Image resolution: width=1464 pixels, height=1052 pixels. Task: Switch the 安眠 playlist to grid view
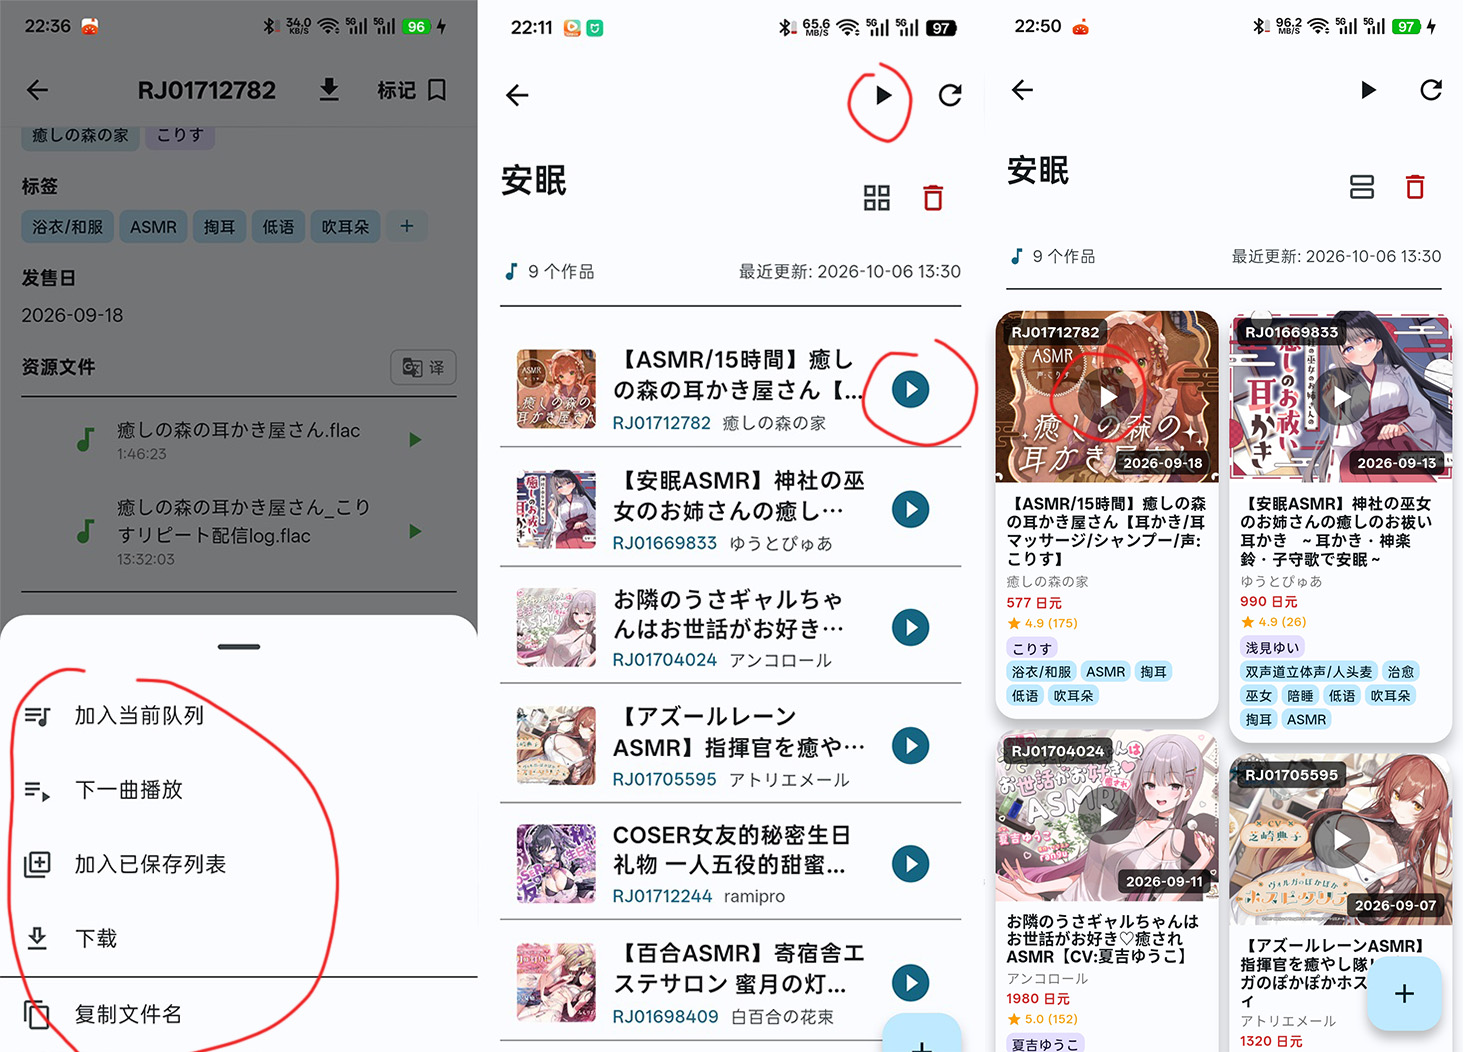click(877, 198)
